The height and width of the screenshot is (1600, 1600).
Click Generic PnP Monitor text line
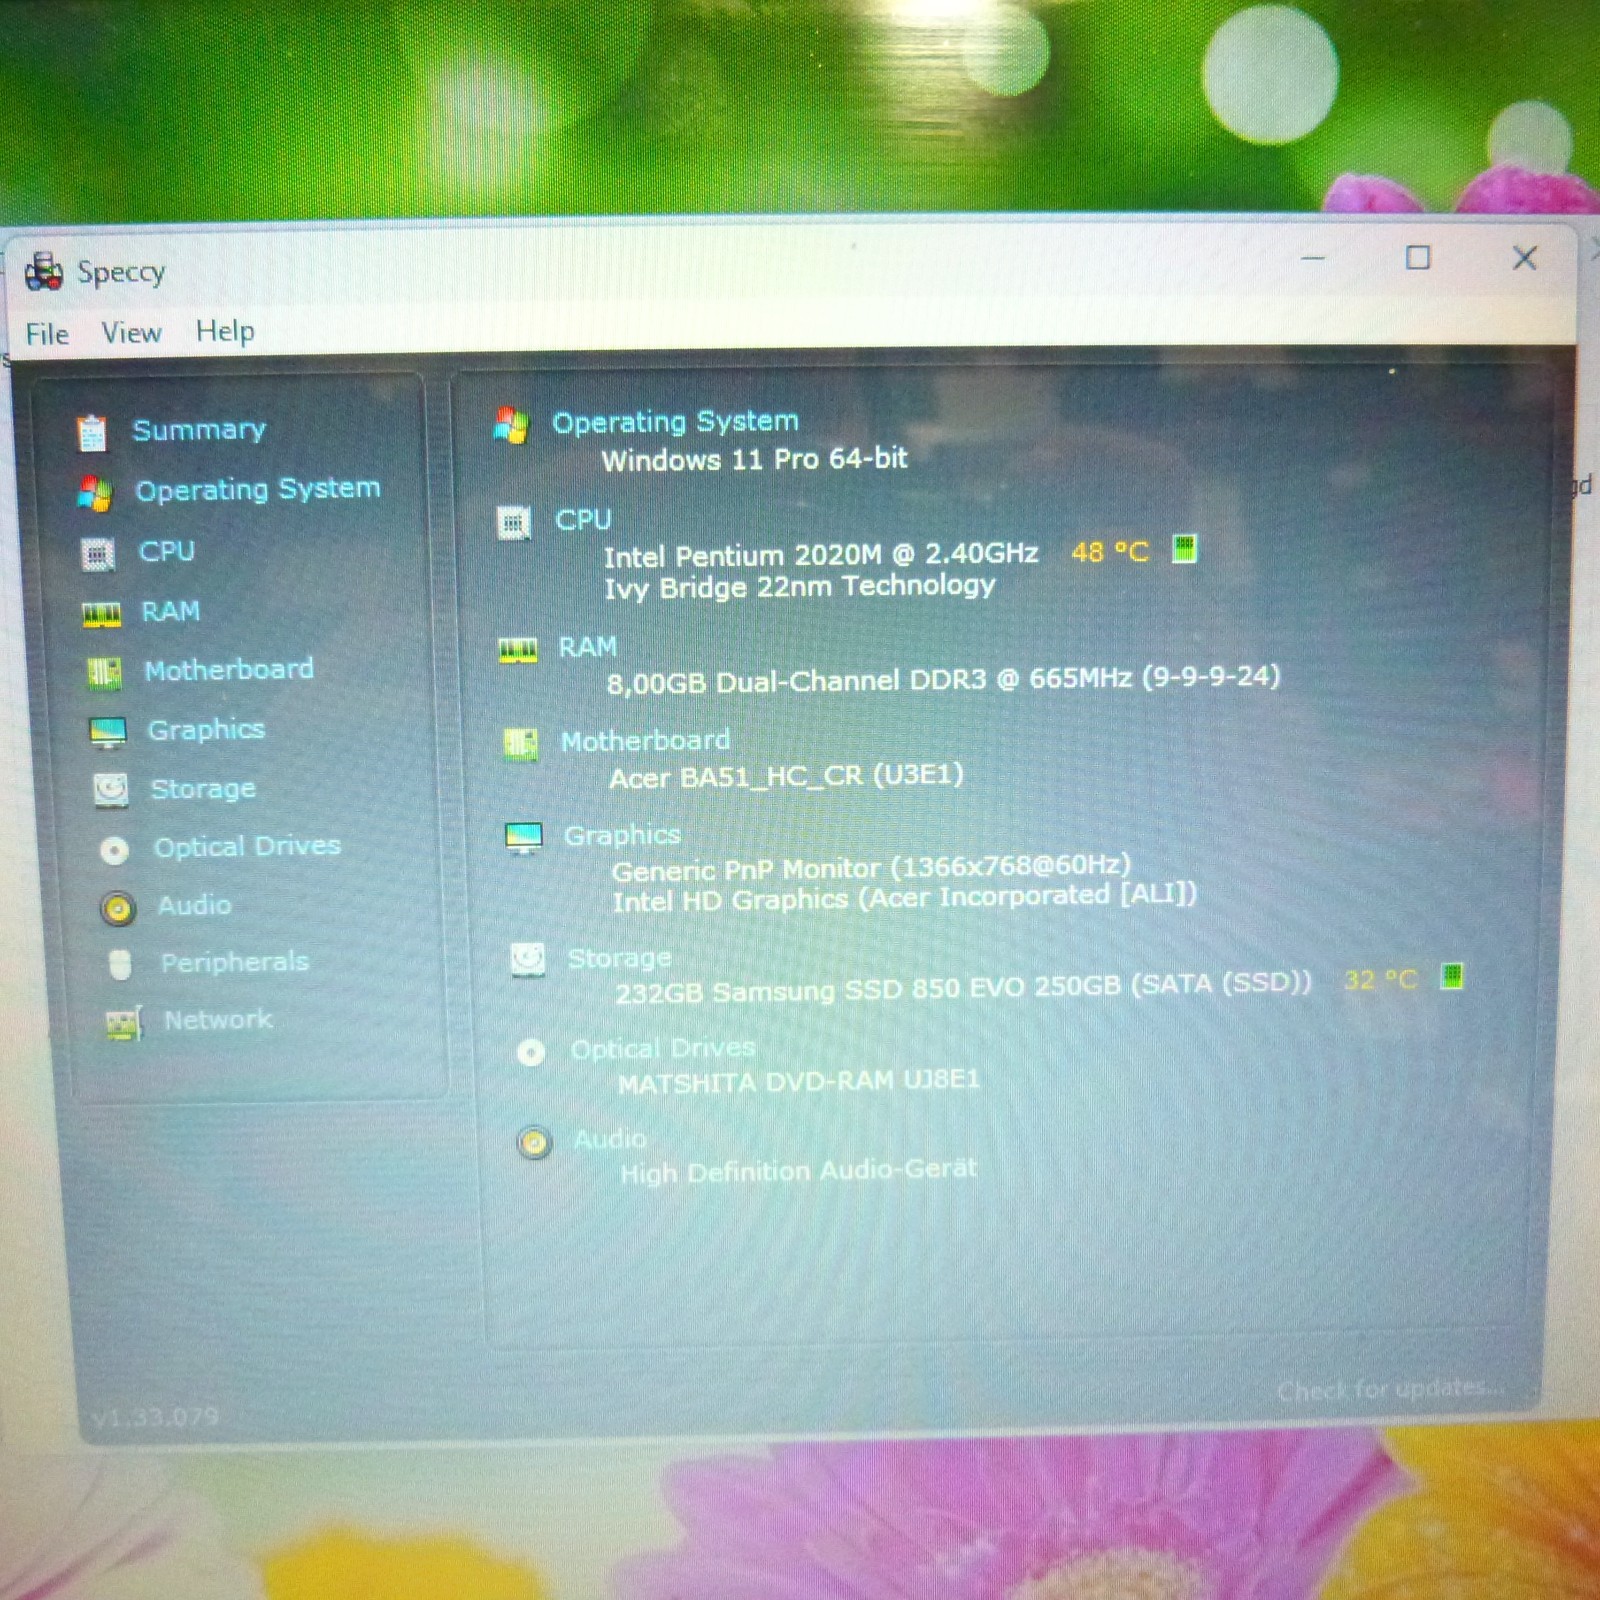pos(871,868)
